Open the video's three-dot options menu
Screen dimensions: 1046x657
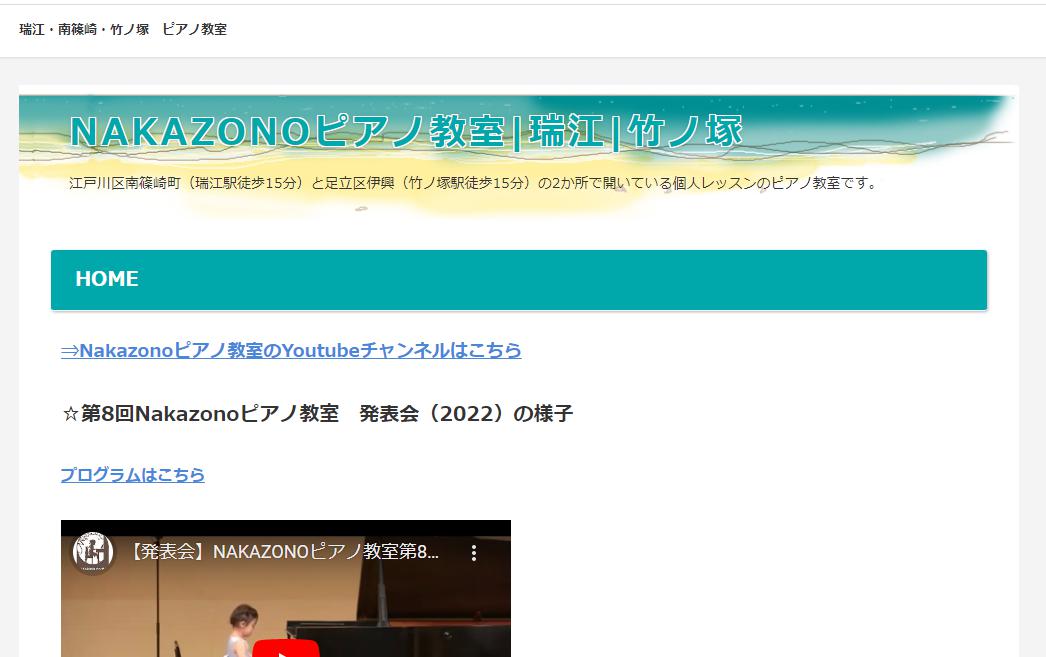(474, 553)
